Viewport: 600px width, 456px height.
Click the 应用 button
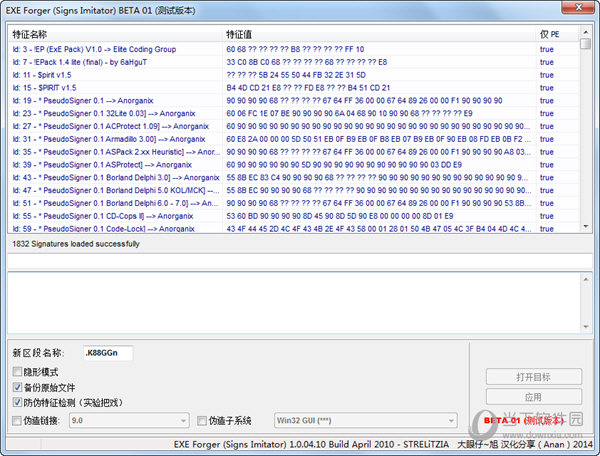pyautogui.click(x=534, y=397)
